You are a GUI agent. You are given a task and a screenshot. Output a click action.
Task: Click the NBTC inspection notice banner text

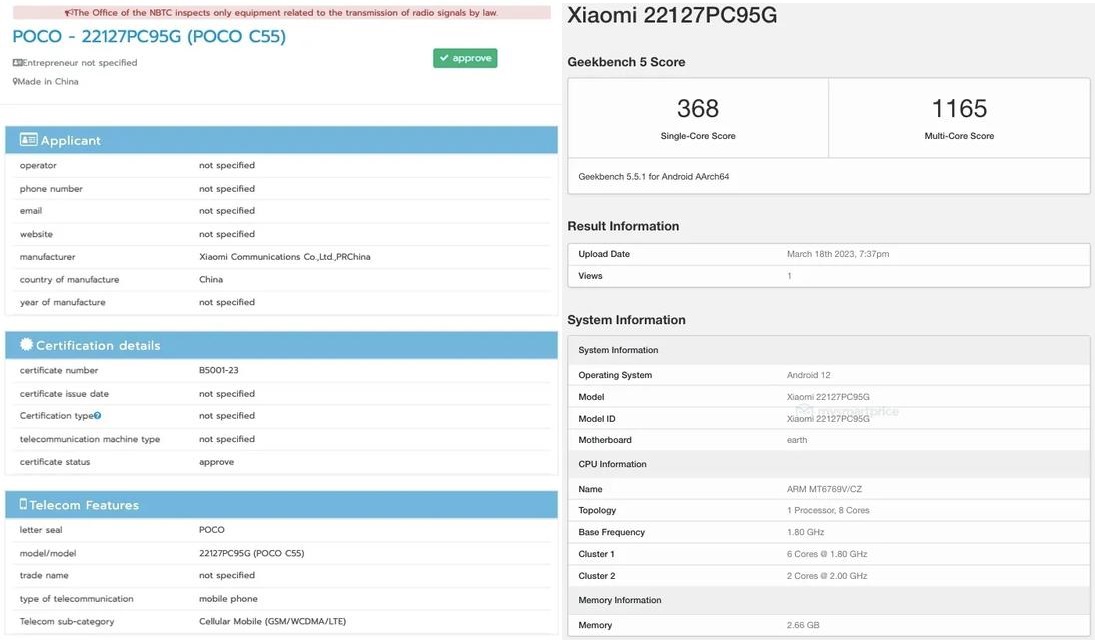point(286,13)
